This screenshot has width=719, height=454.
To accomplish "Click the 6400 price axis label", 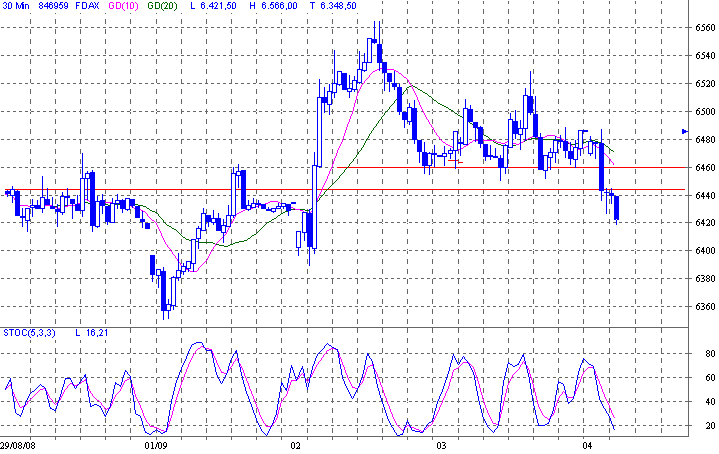I will 705,251.
